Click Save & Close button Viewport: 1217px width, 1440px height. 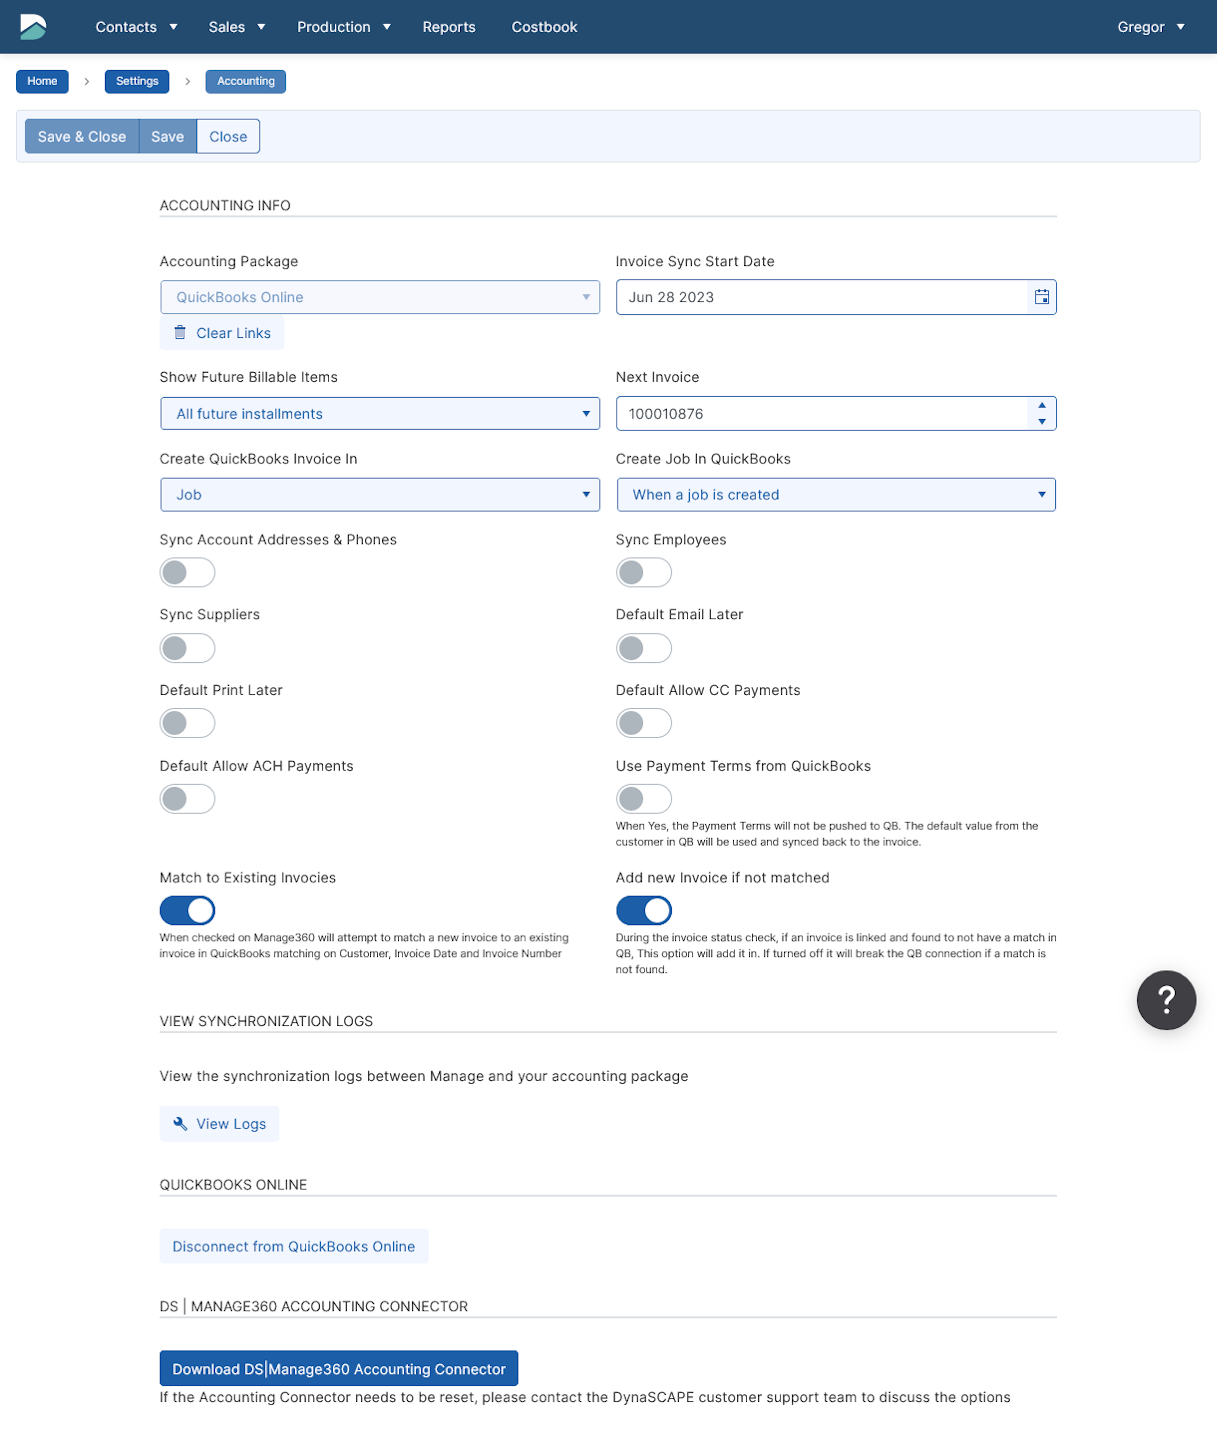click(82, 137)
